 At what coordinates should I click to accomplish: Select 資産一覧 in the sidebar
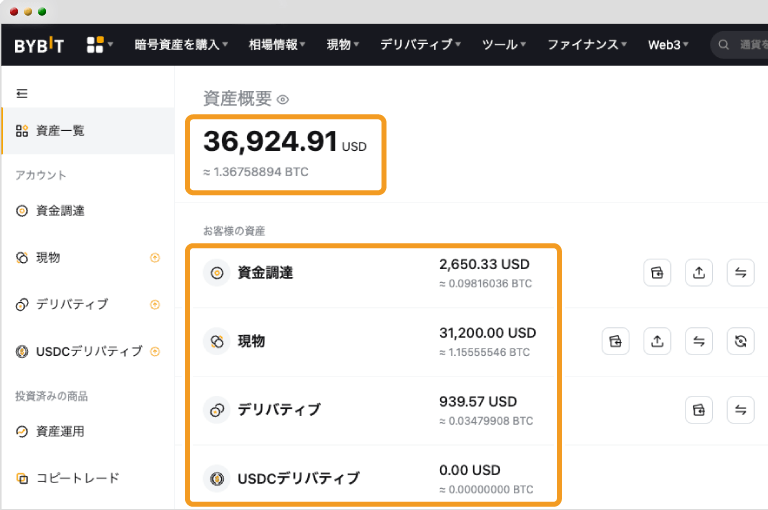point(88,131)
